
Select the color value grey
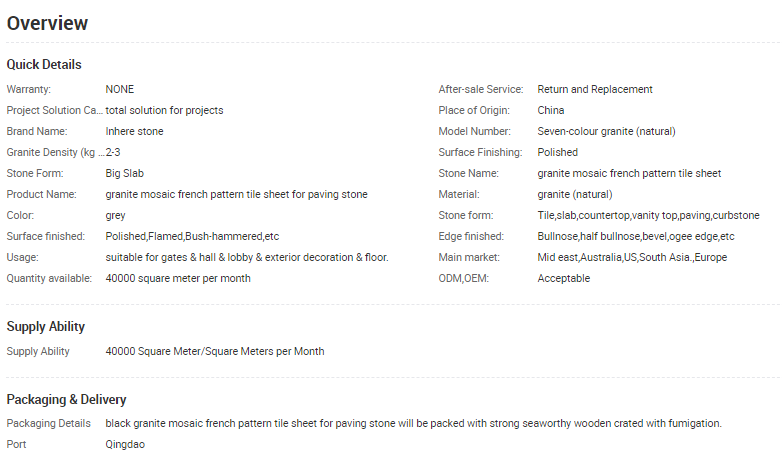point(115,215)
